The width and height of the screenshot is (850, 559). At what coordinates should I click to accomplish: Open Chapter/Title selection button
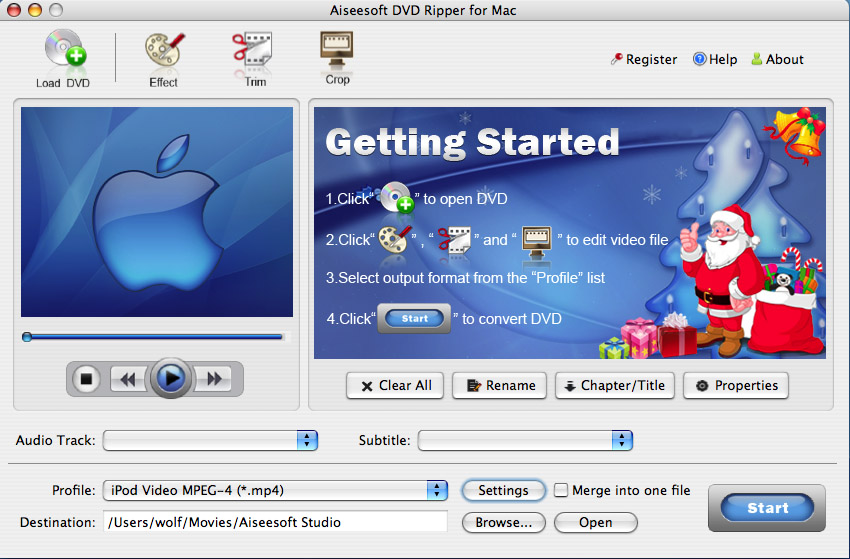615,385
